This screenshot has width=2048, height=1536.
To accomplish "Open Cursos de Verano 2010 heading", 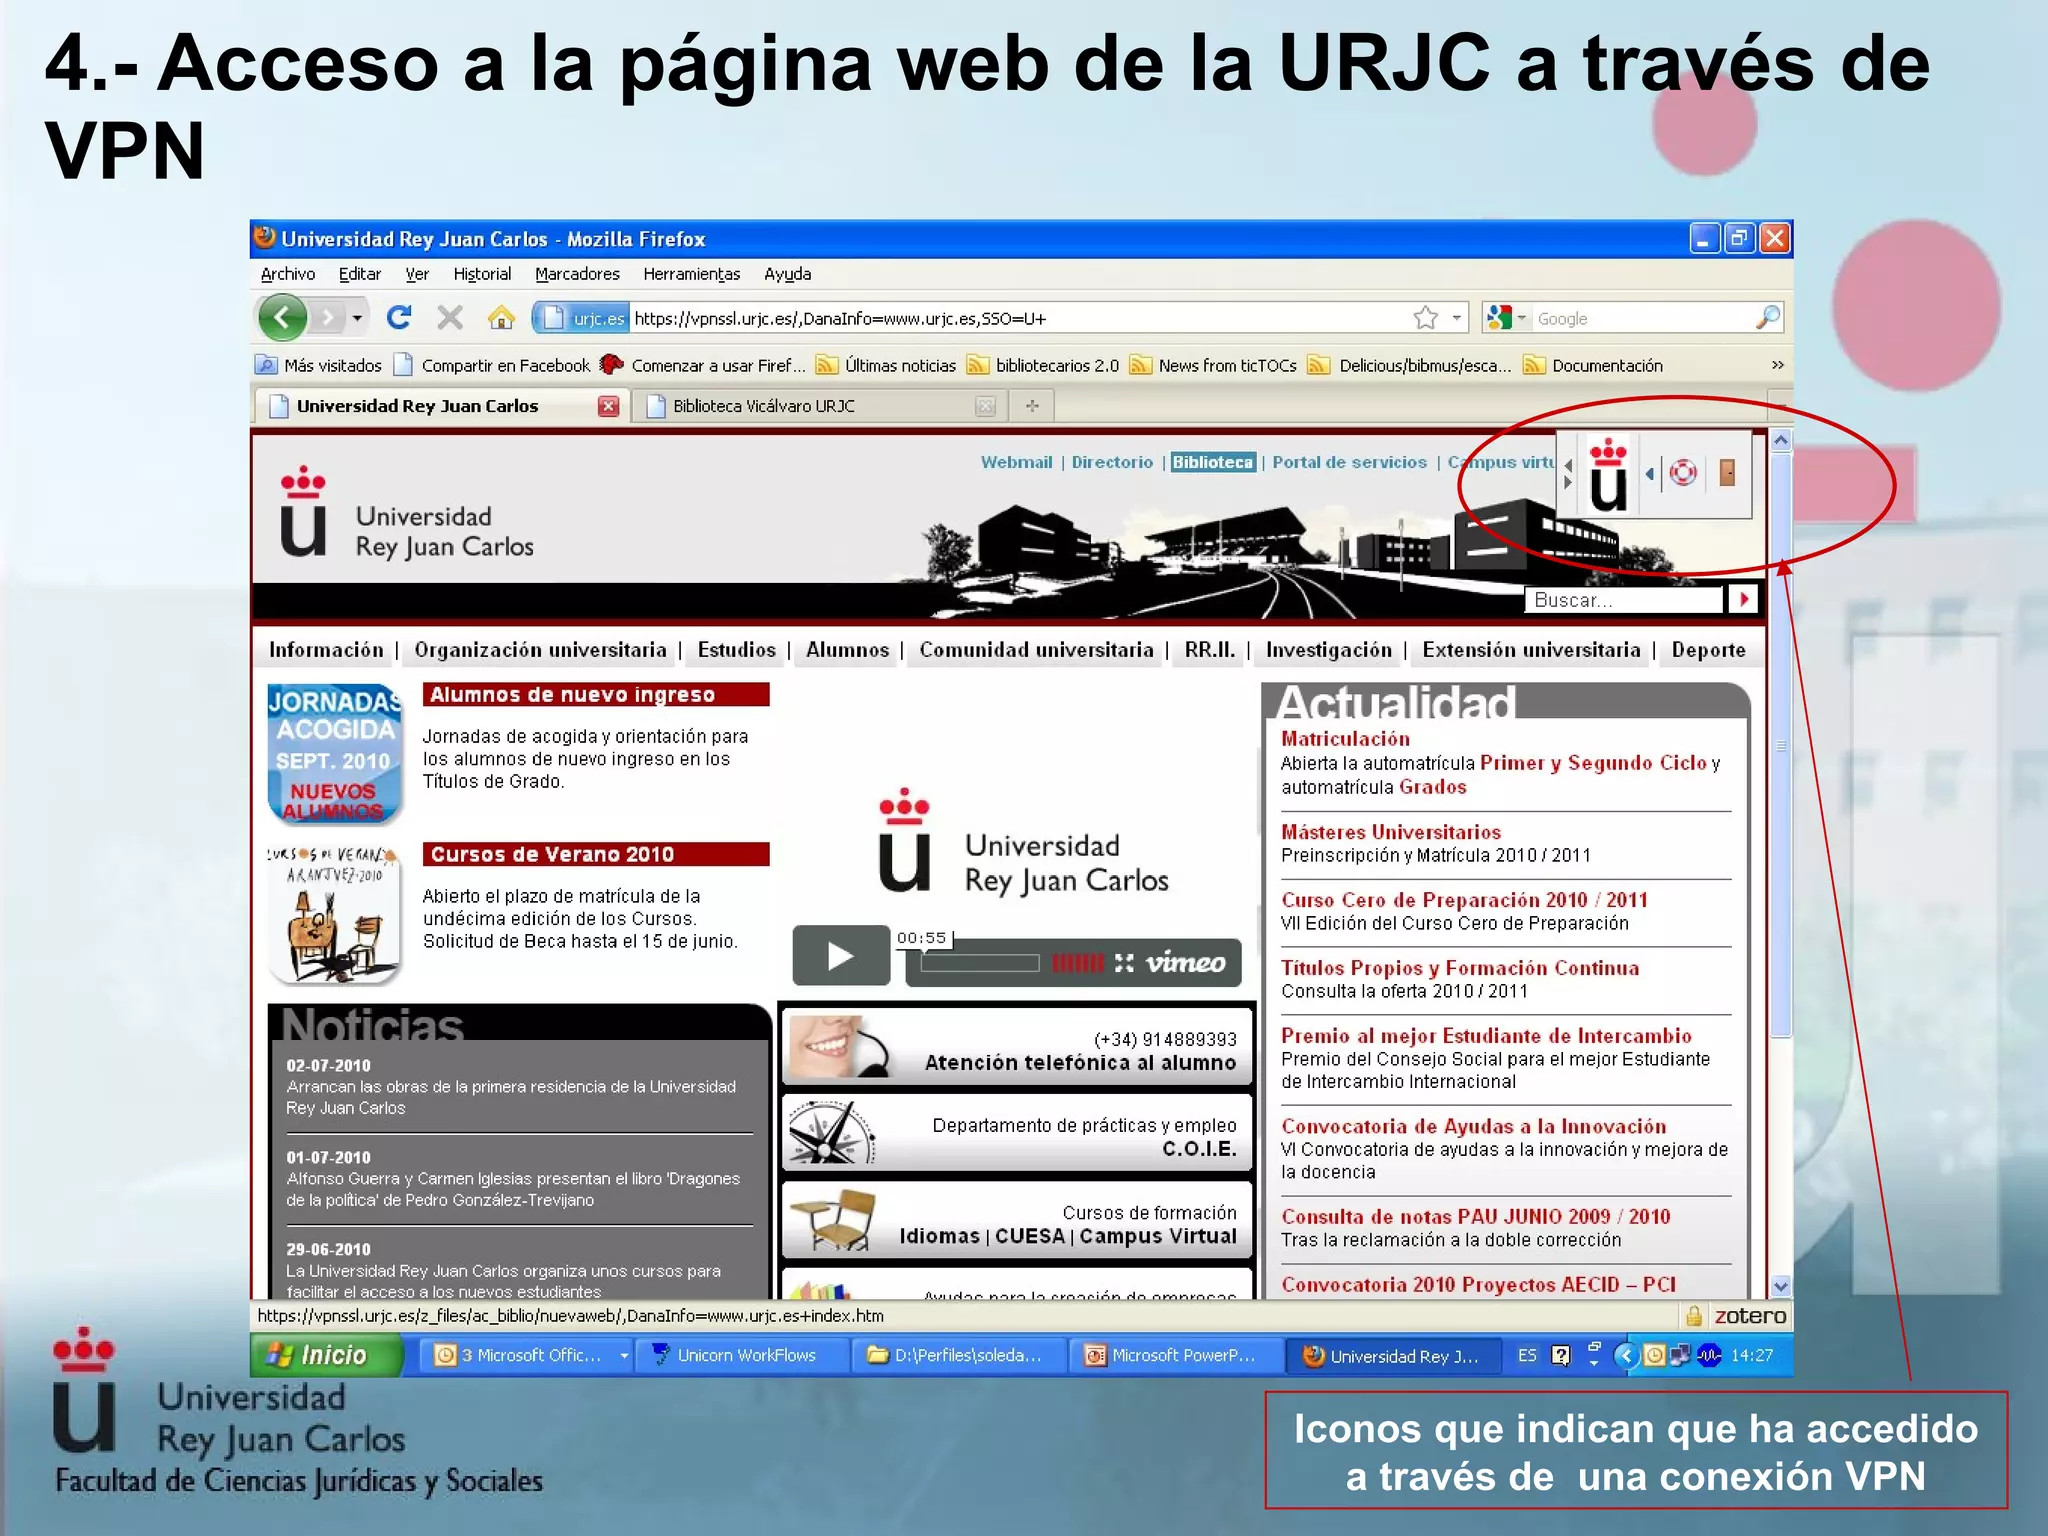I will click(x=596, y=854).
